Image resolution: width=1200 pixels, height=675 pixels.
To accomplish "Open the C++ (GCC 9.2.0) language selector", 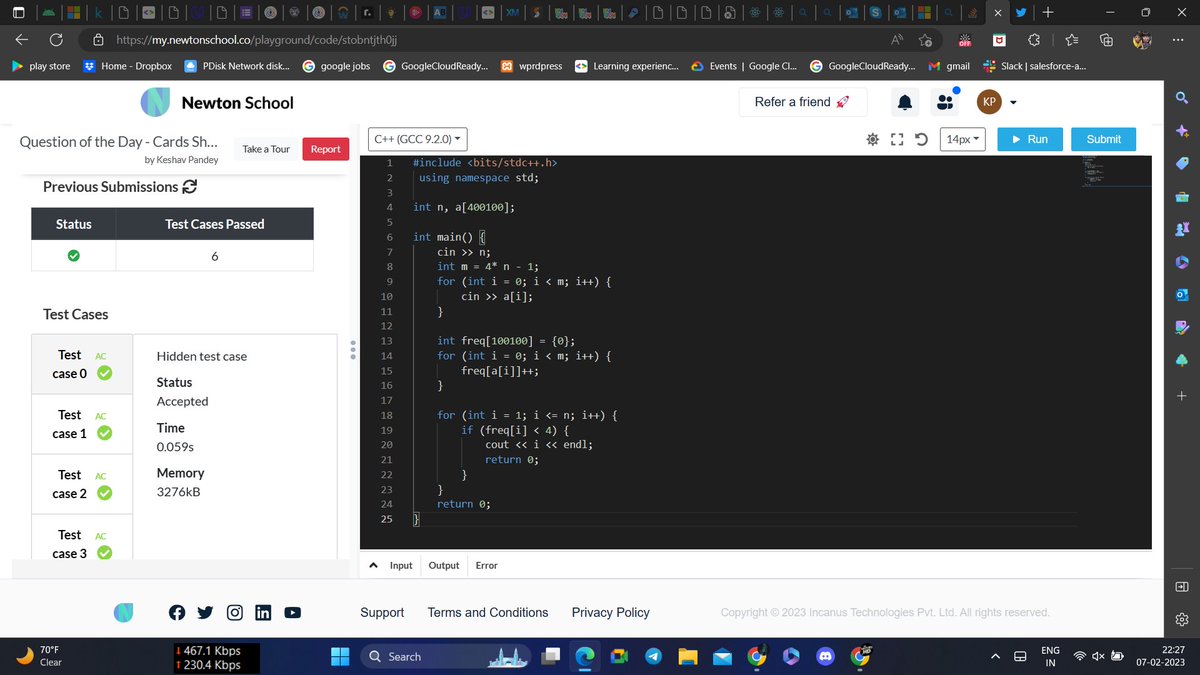I will click(417, 139).
